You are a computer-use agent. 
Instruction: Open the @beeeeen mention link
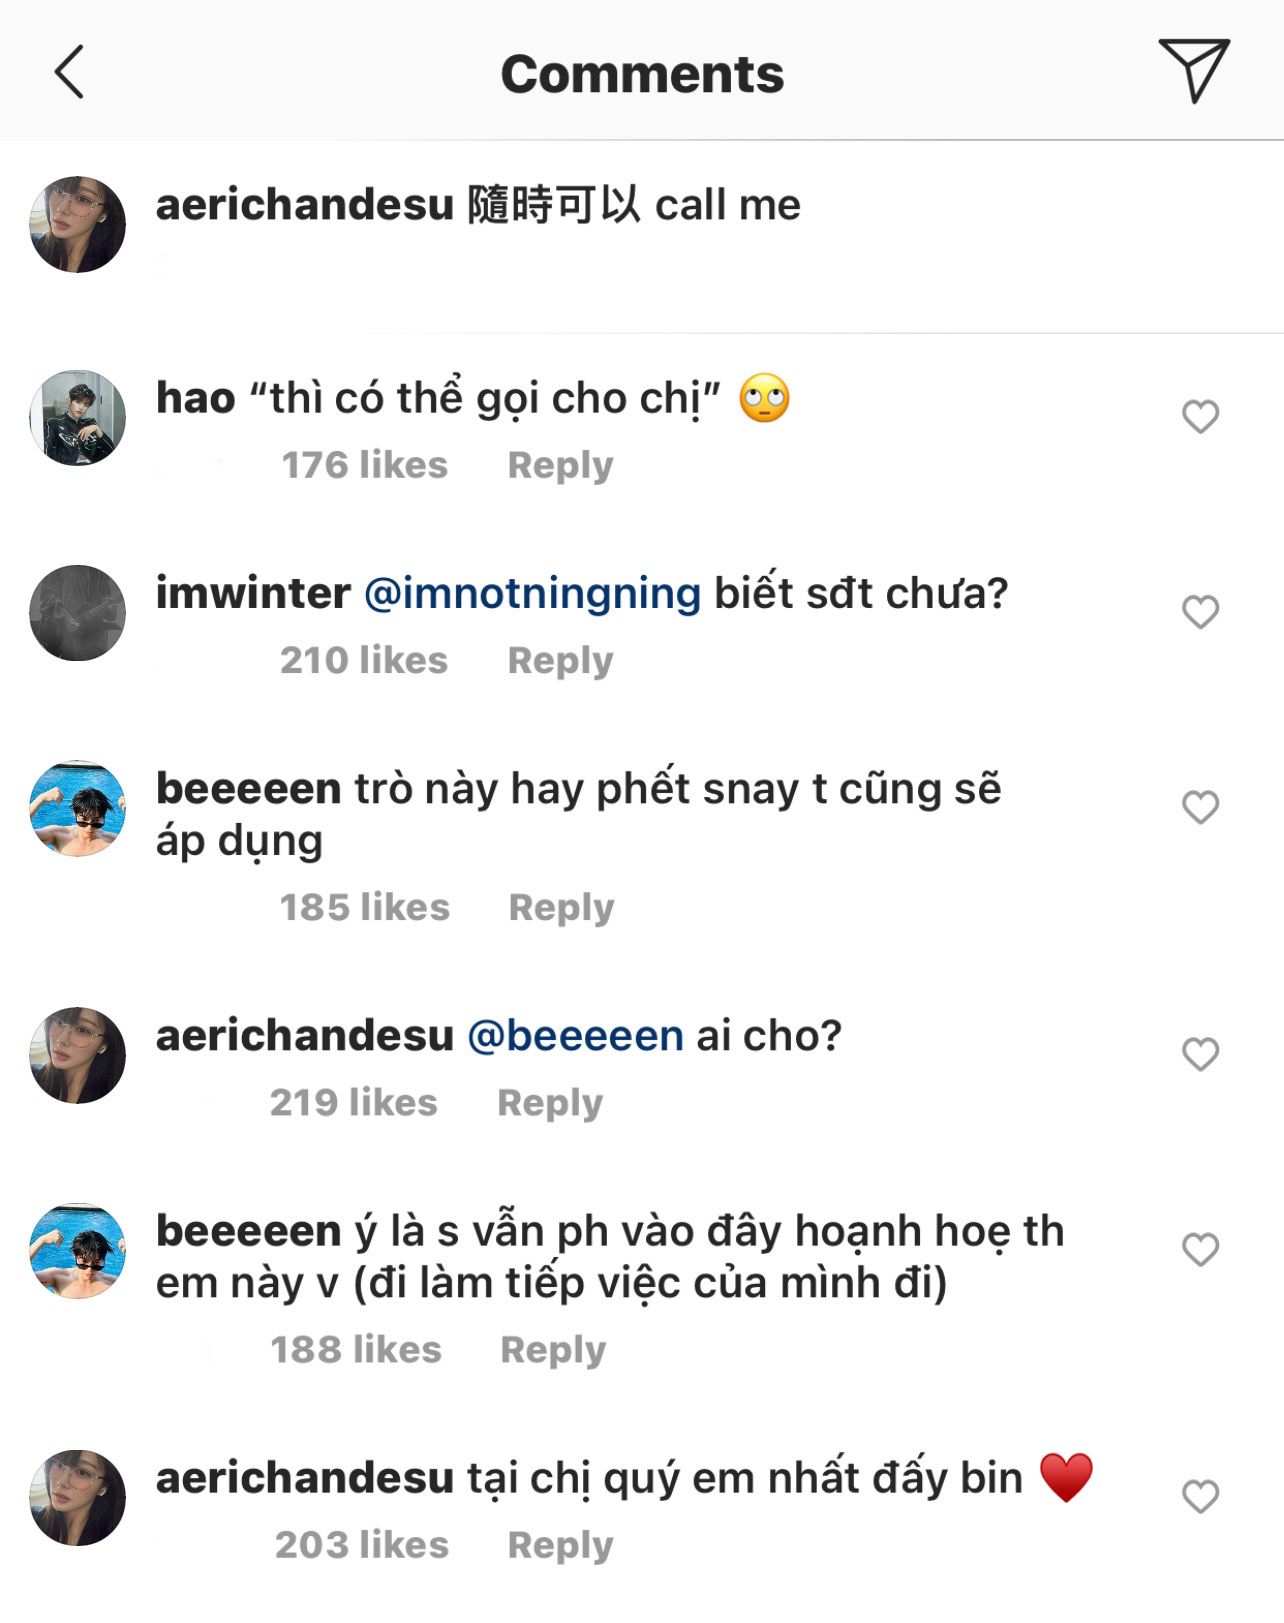click(x=575, y=1035)
